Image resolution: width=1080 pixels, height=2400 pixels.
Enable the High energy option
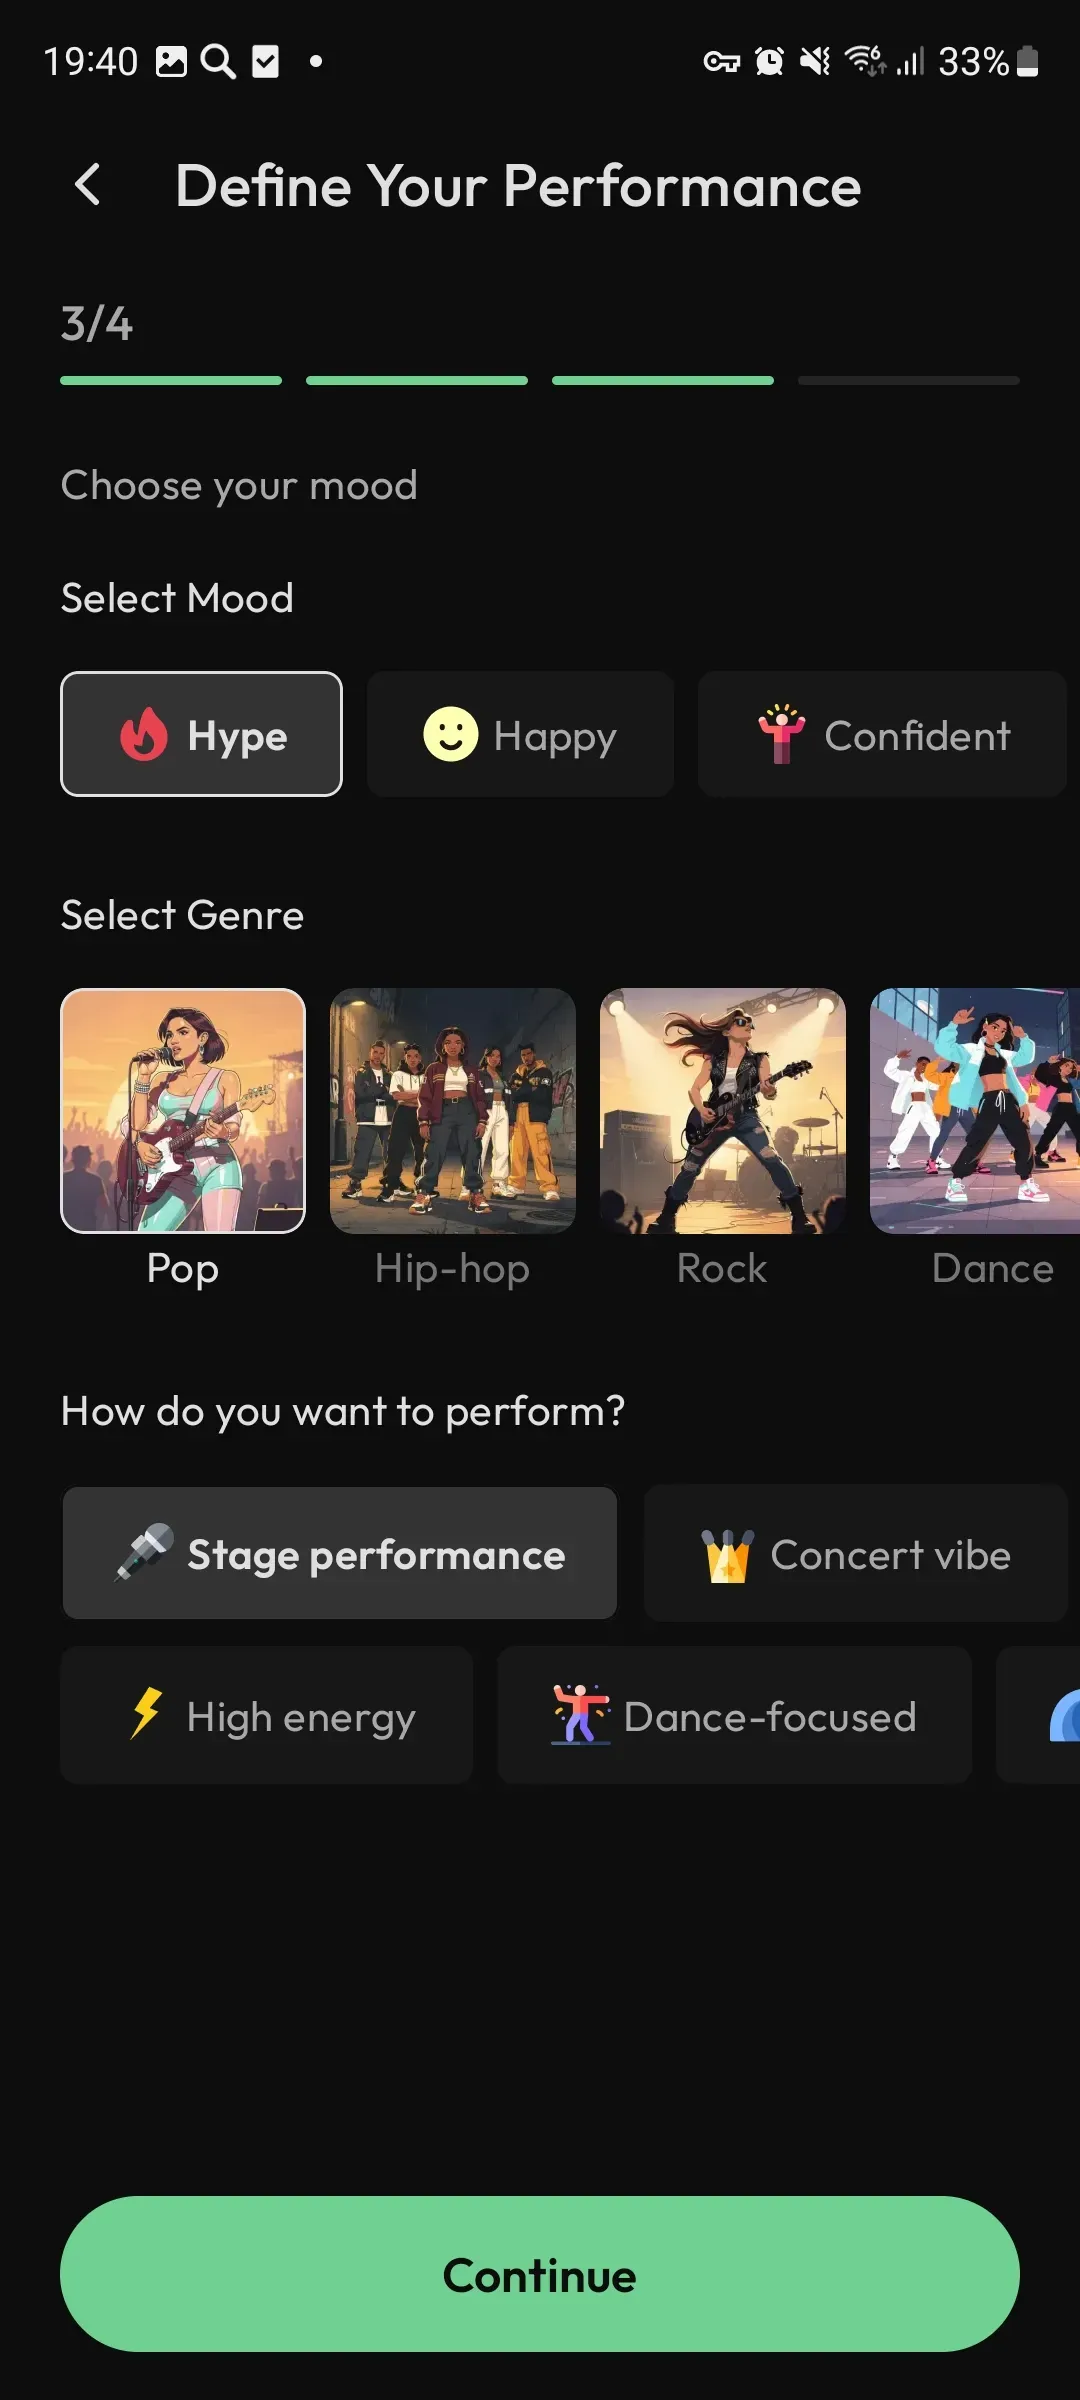pos(266,1716)
